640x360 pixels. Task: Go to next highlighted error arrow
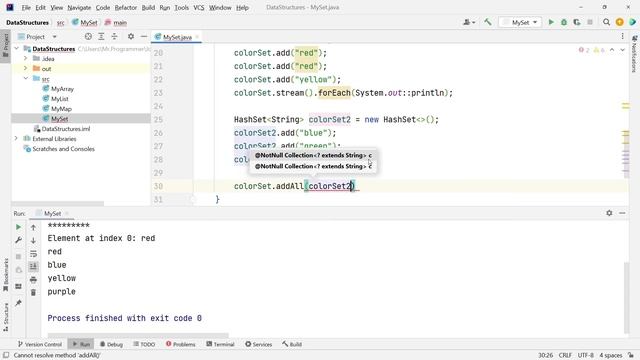(x=622, y=50)
